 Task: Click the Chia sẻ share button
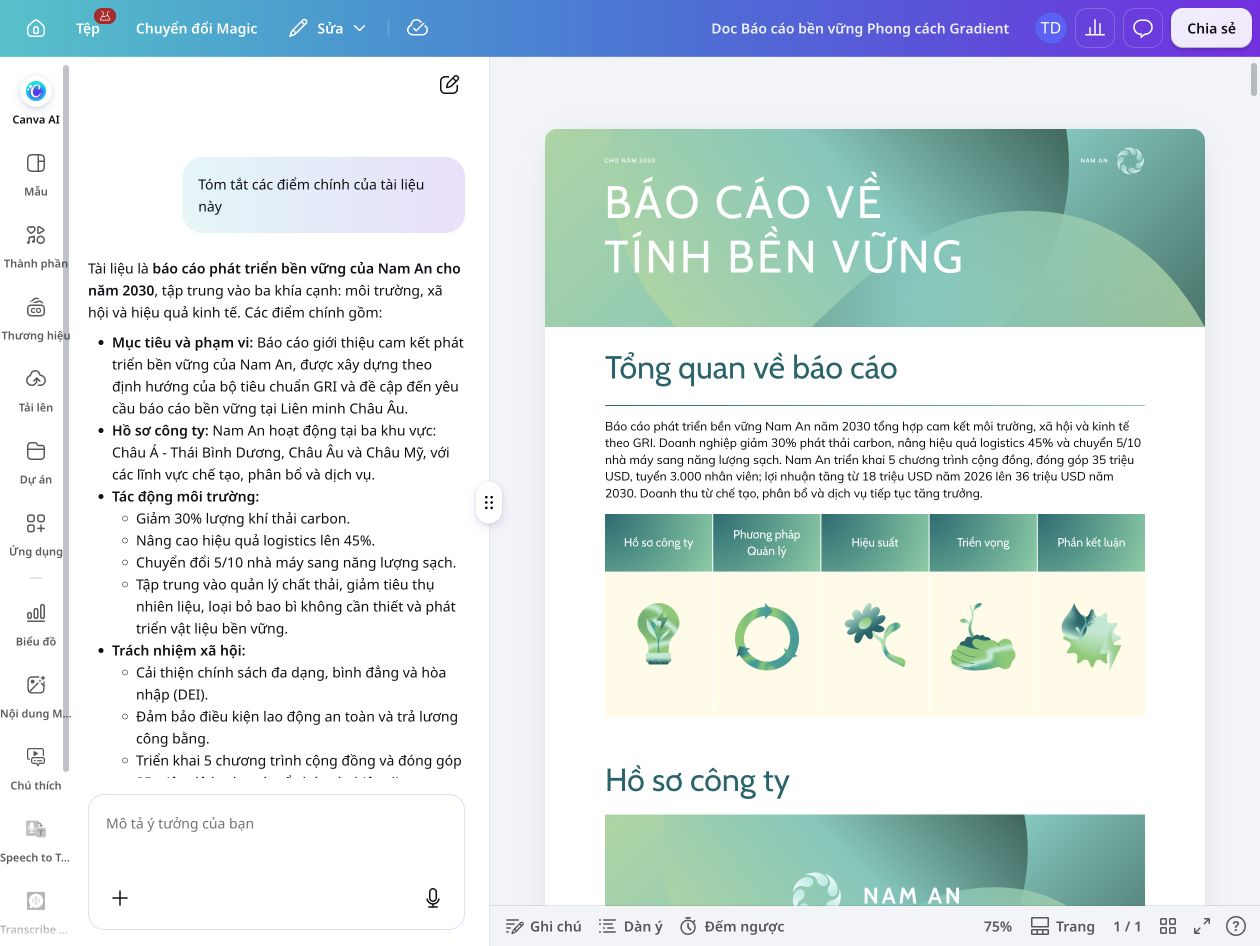point(1211,28)
